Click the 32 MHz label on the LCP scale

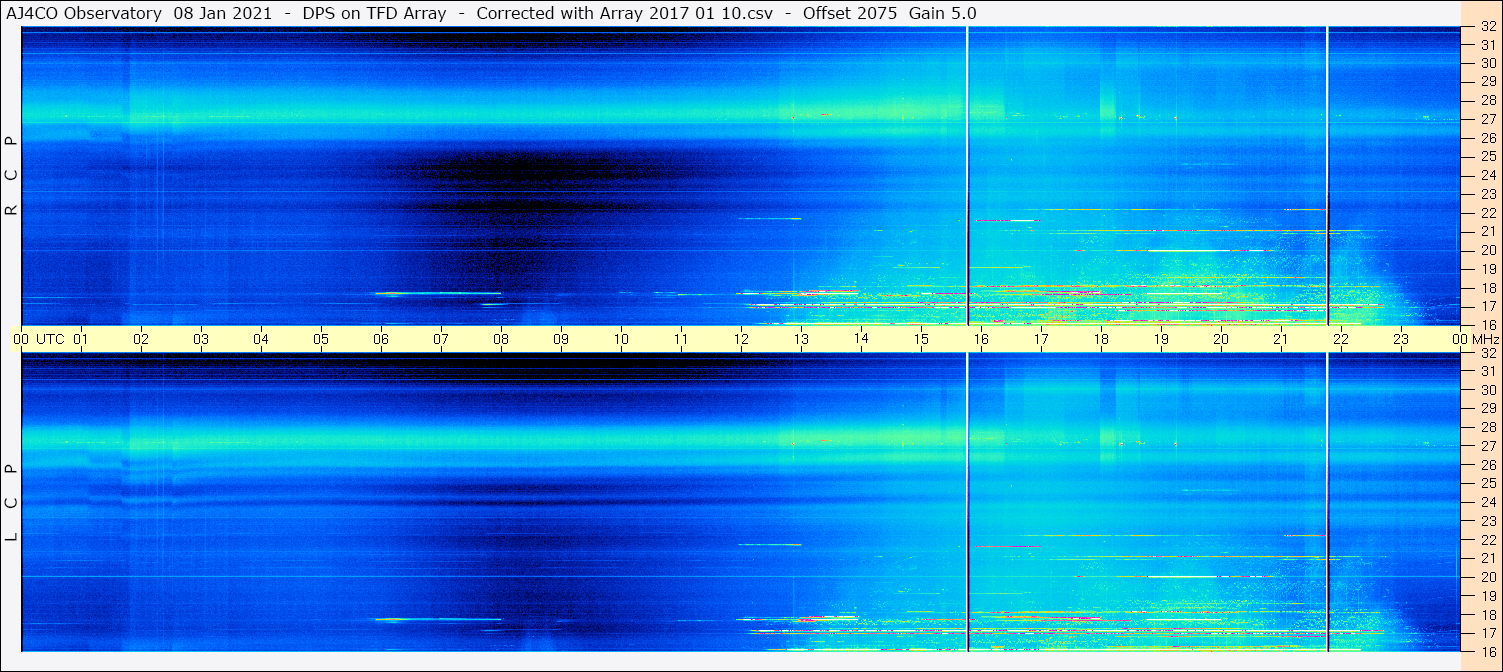pyautogui.click(x=1488, y=353)
